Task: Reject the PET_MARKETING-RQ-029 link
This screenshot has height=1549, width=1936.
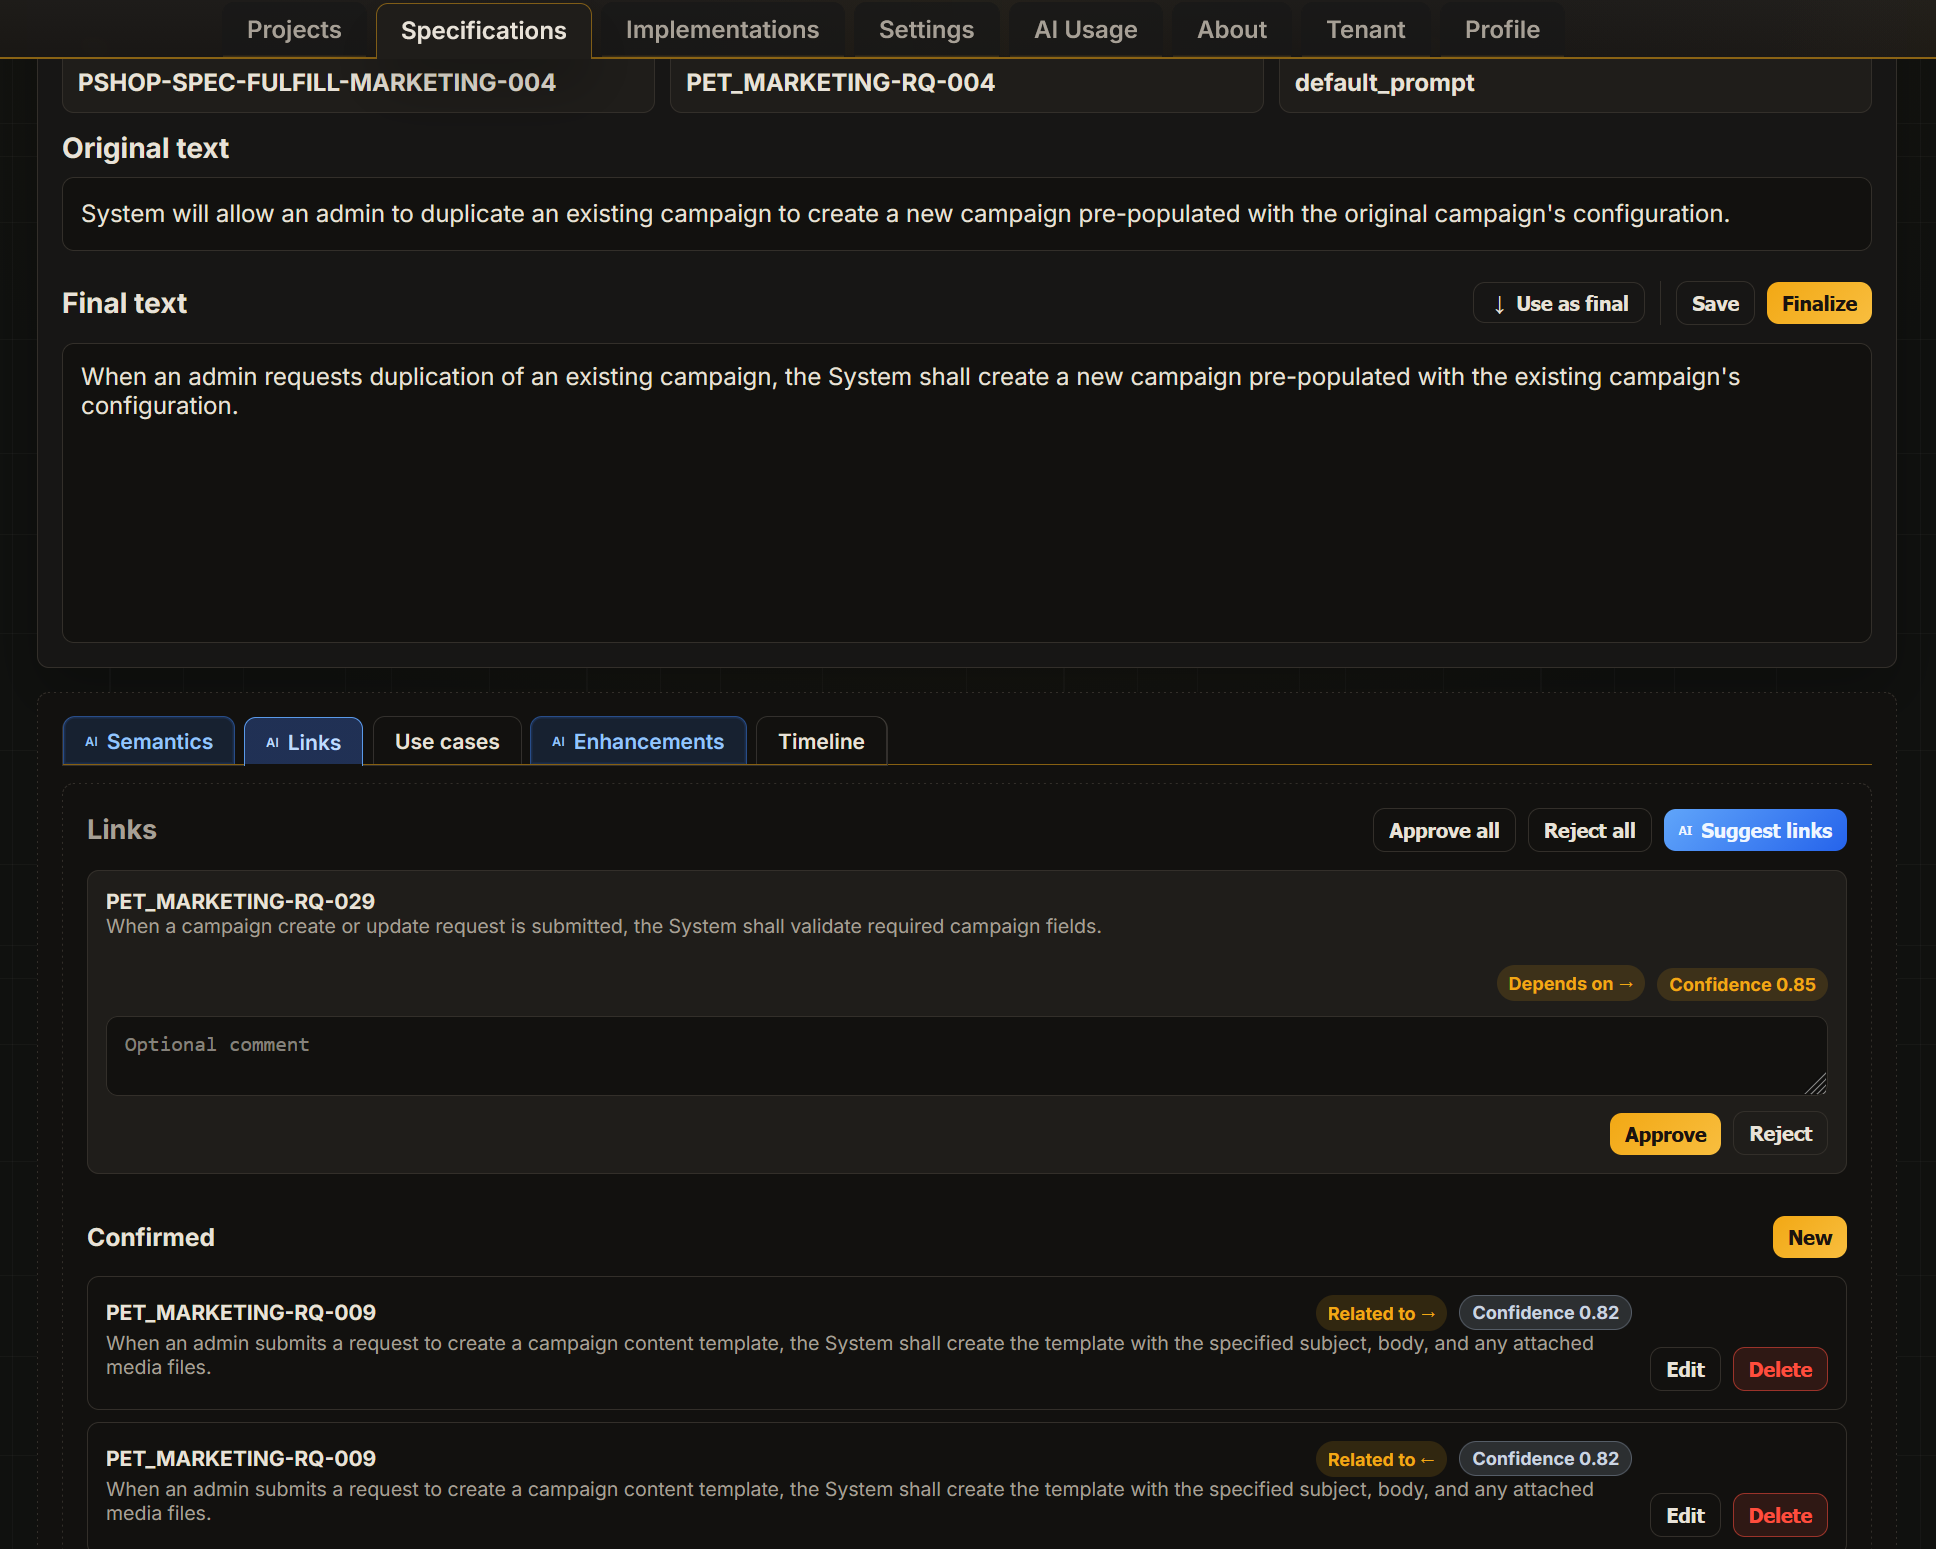Action: click(x=1780, y=1134)
